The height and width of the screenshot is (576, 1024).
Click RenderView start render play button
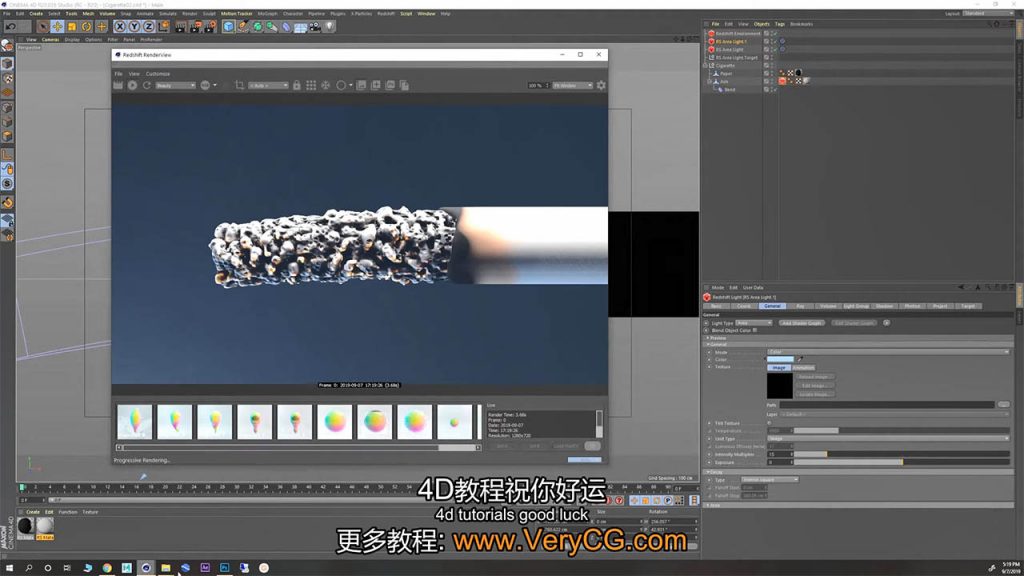point(133,86)
